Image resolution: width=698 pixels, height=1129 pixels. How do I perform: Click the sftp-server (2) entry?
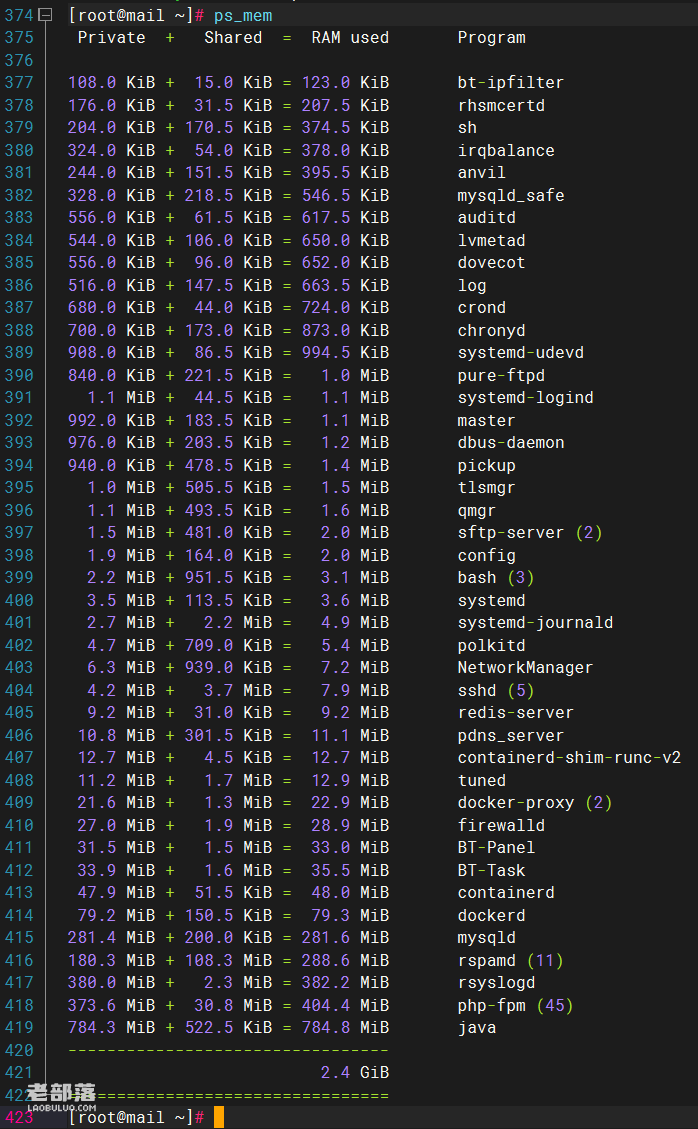click(x=530, y=532)
